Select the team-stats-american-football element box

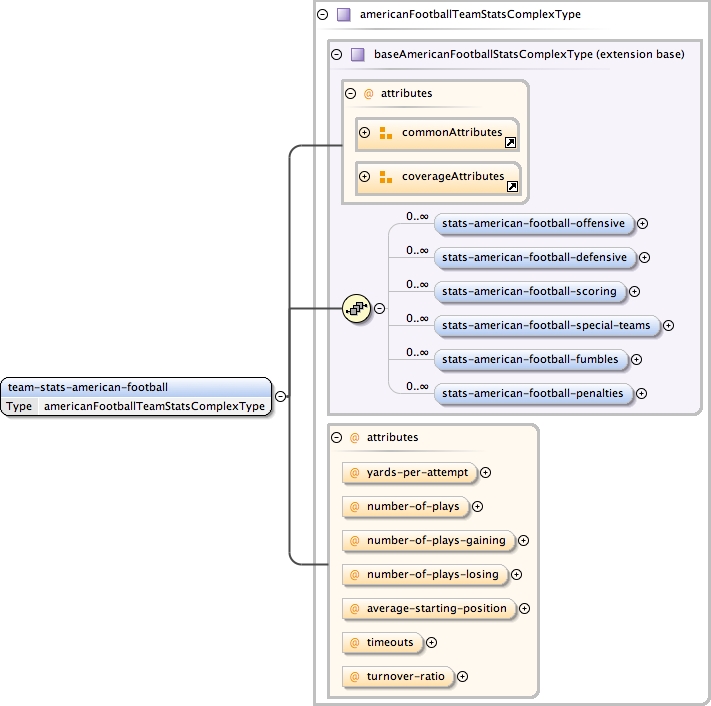tap(136, 387)
